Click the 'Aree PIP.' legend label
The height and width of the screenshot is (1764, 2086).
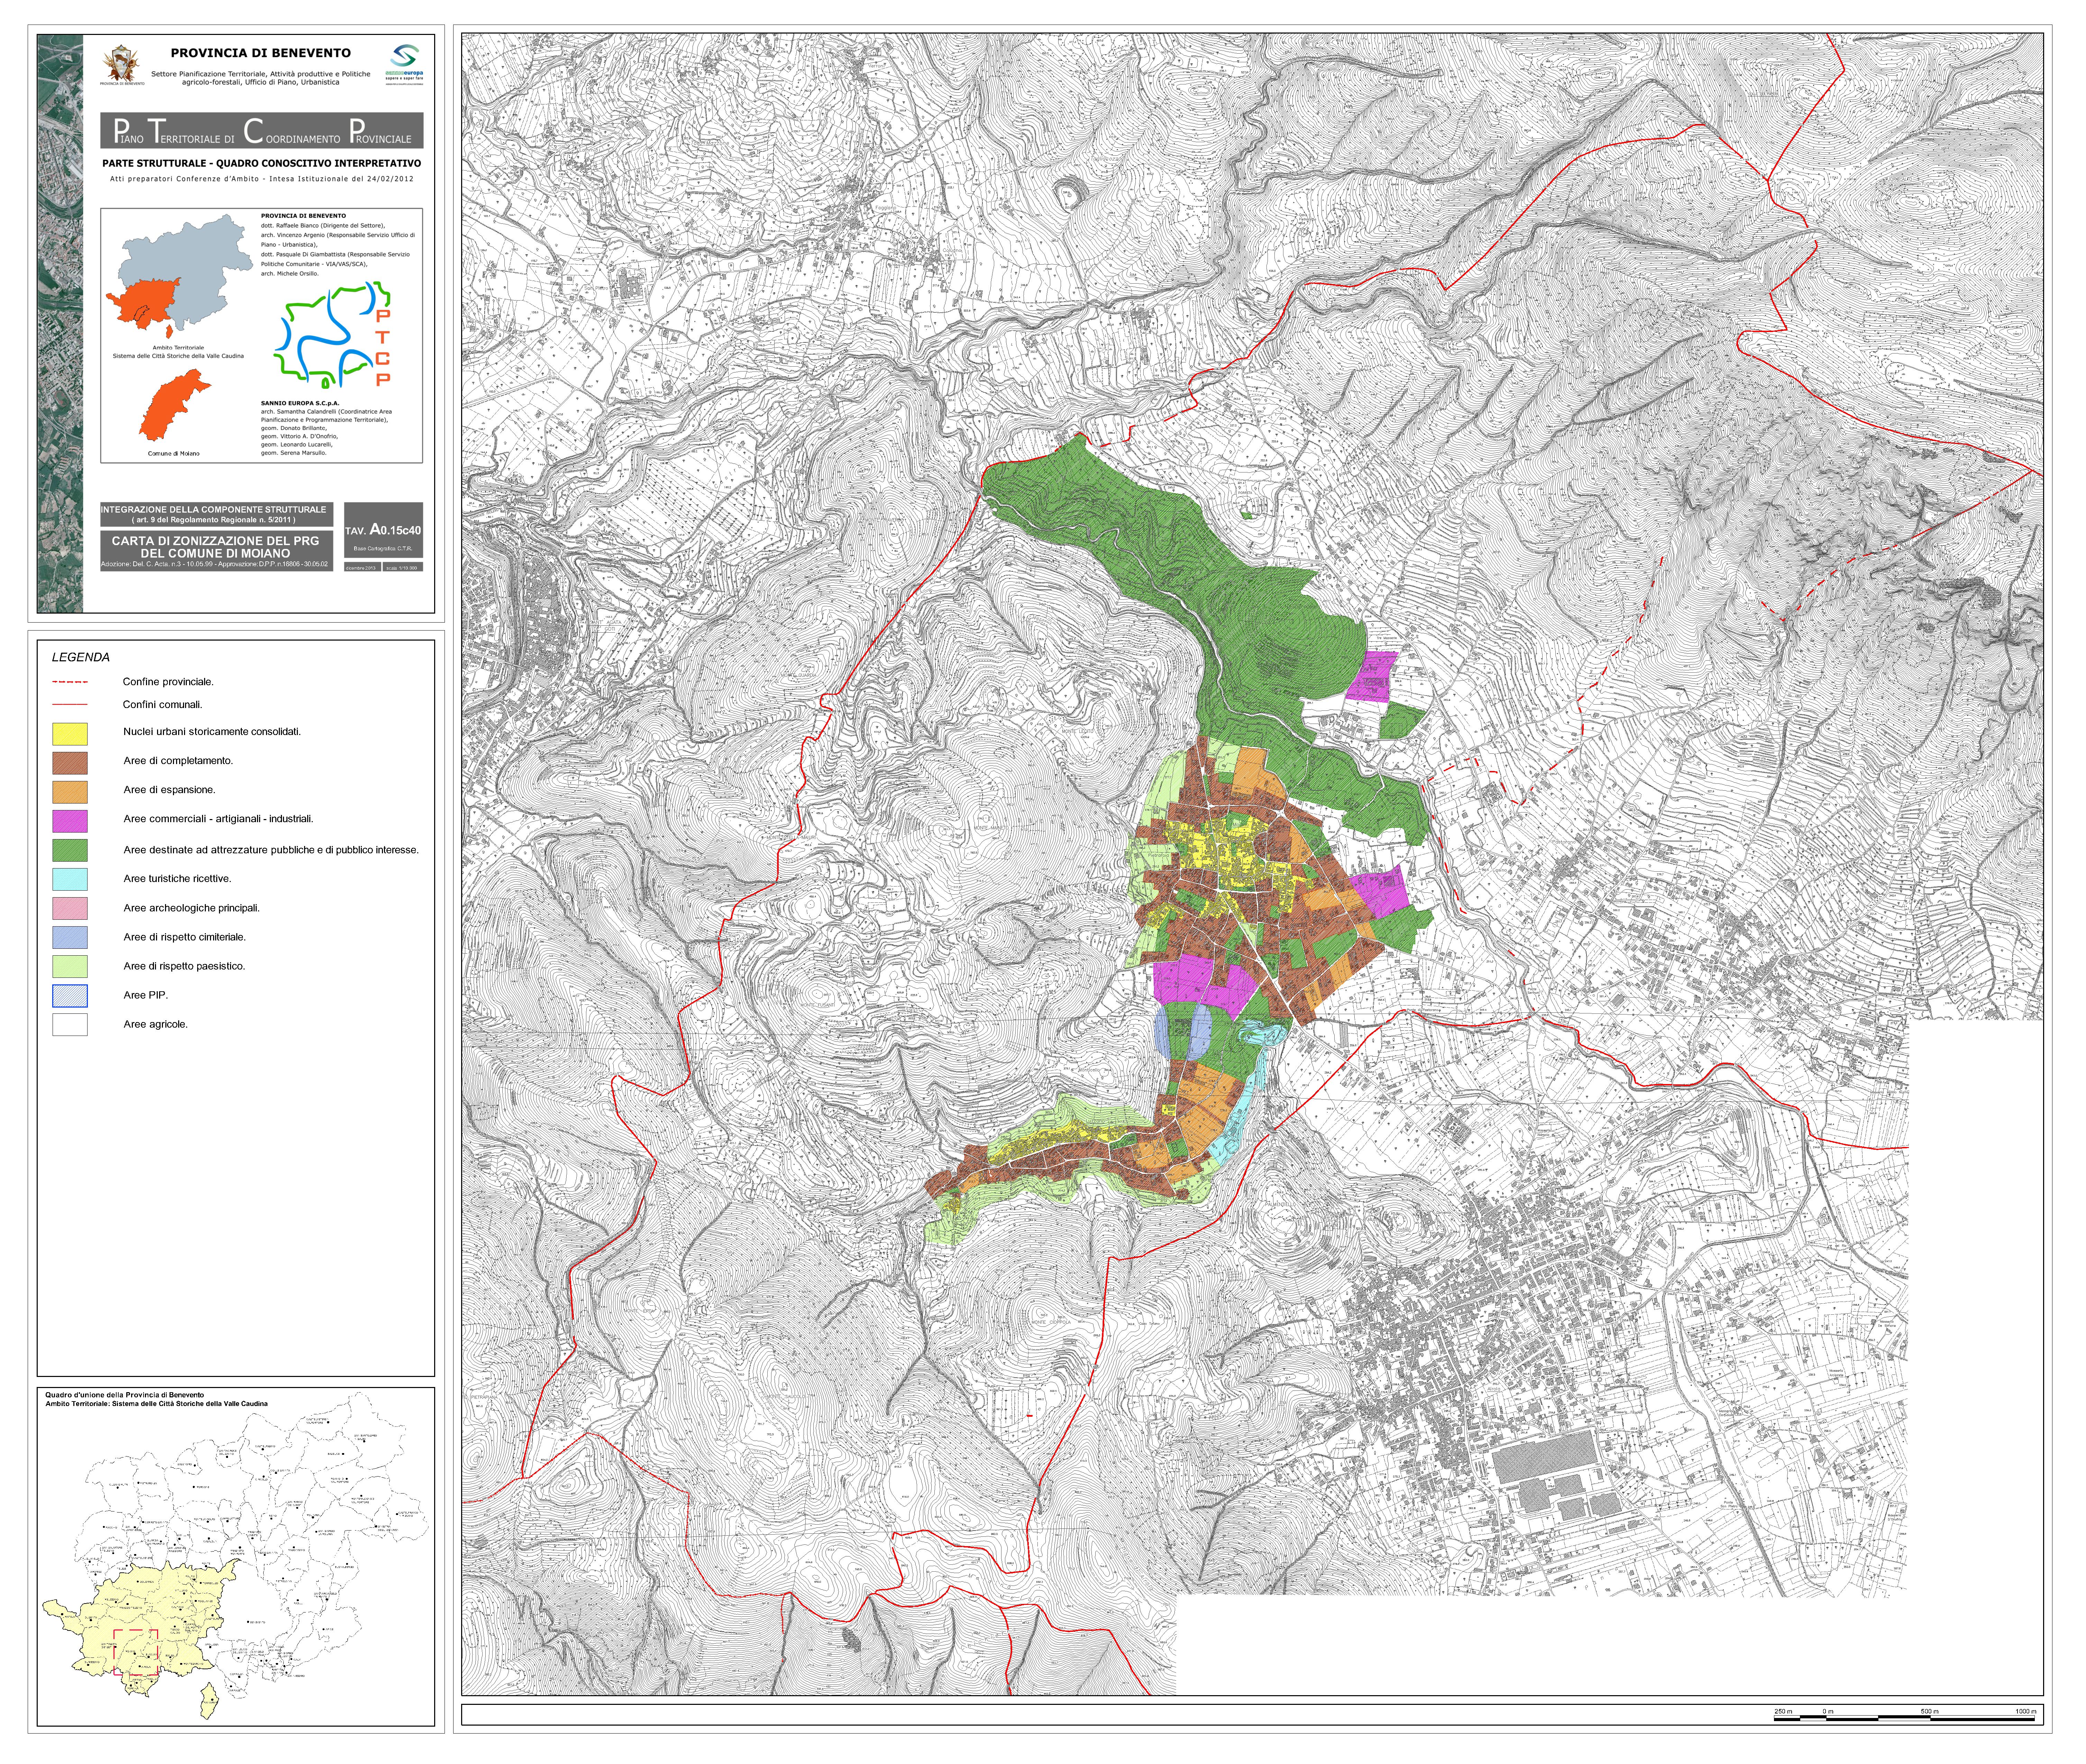146,995
